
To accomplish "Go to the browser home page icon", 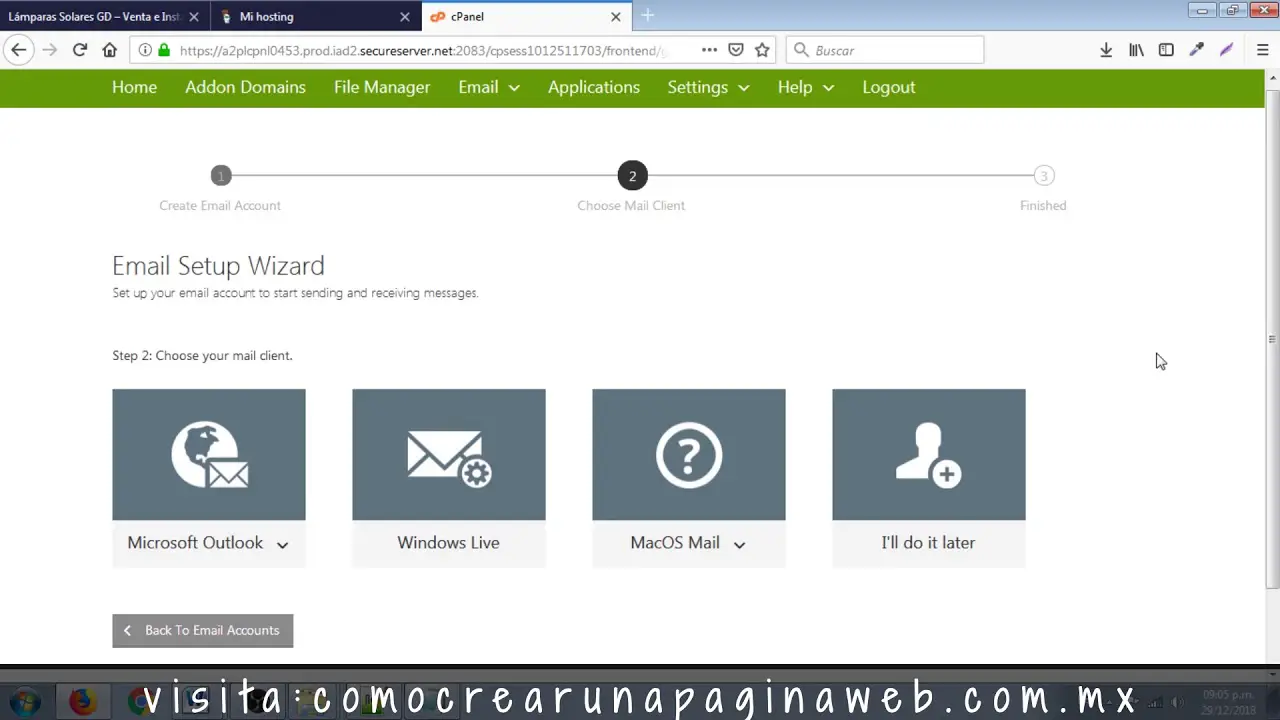I will point(109,50).
